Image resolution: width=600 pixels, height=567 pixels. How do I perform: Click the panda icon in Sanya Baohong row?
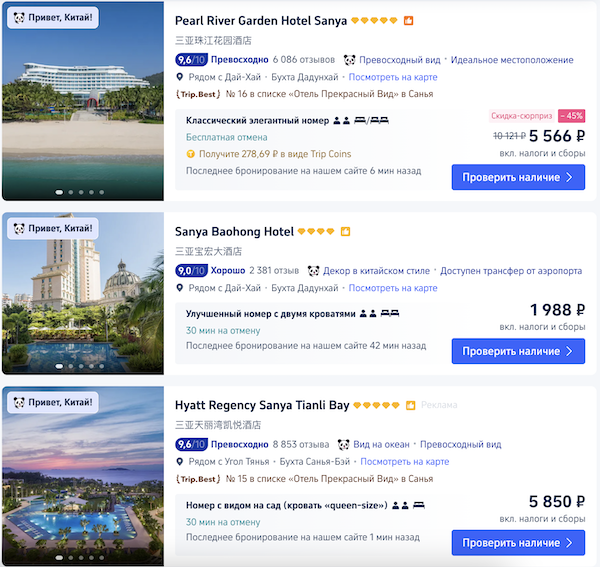click(x=313, y=270)
